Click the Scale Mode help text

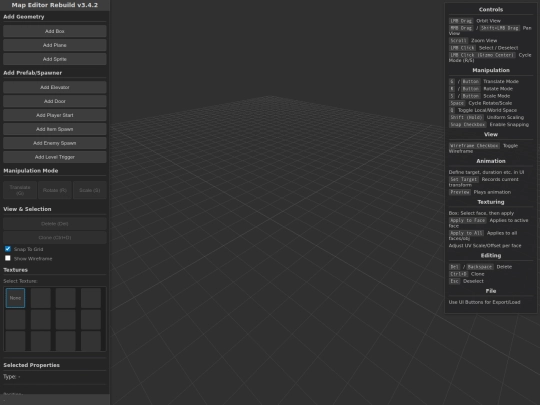[x=497, y=96]
